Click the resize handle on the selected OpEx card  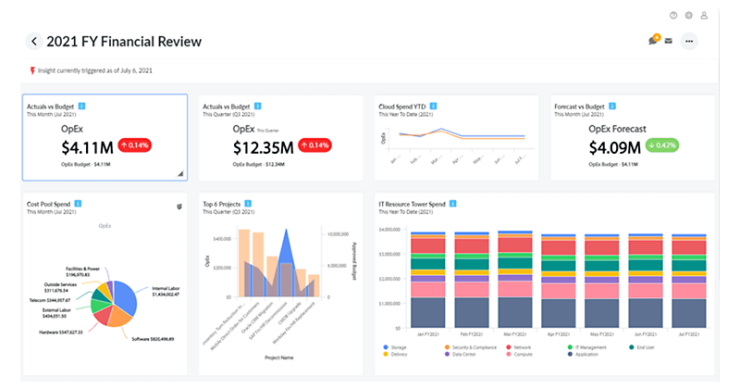coord(180,174)
